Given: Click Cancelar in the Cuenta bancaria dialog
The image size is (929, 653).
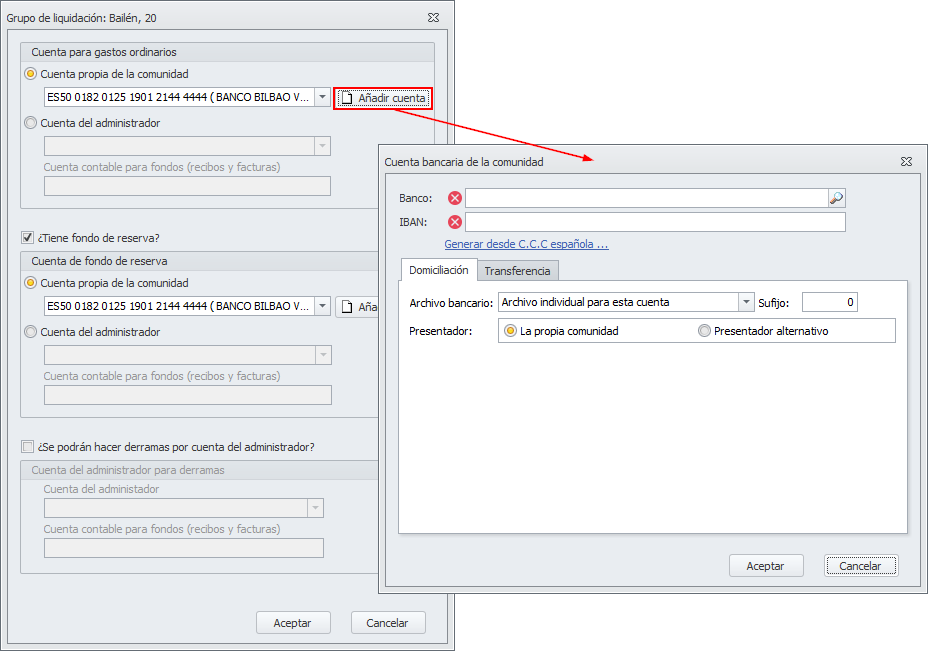Looking at the screenshot, I should [x=860, y=566].
